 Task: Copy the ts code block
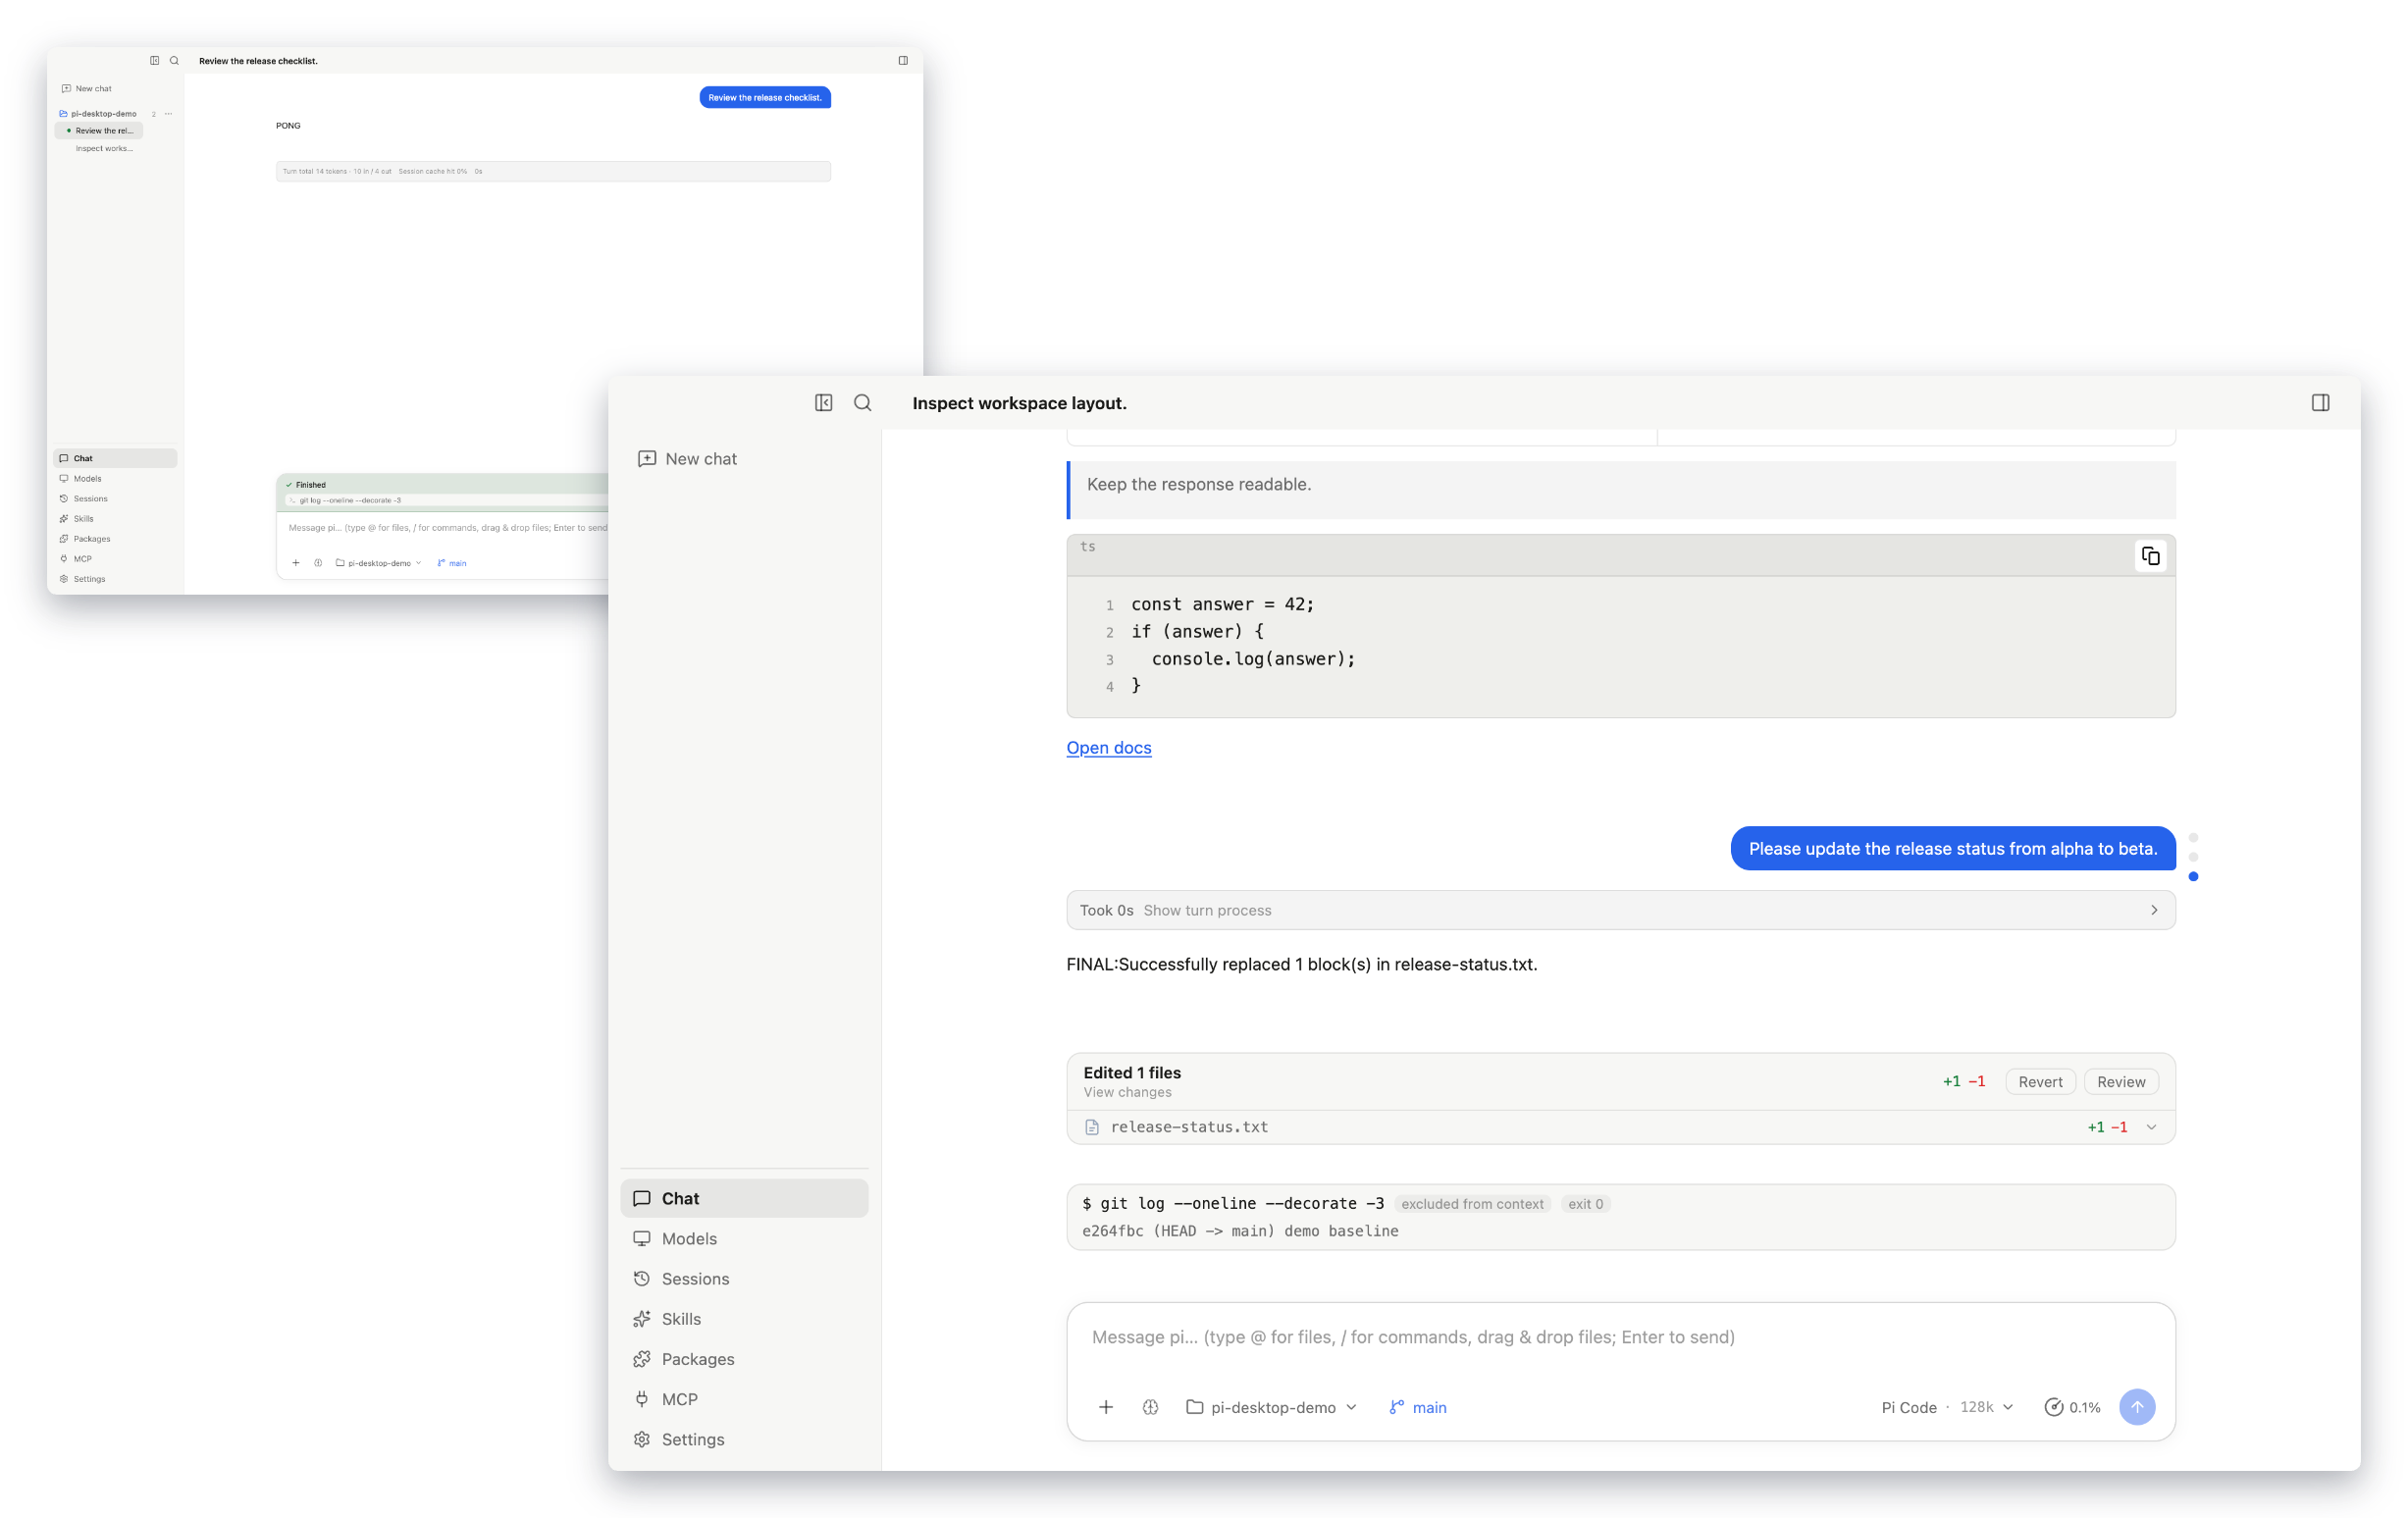2150,556
